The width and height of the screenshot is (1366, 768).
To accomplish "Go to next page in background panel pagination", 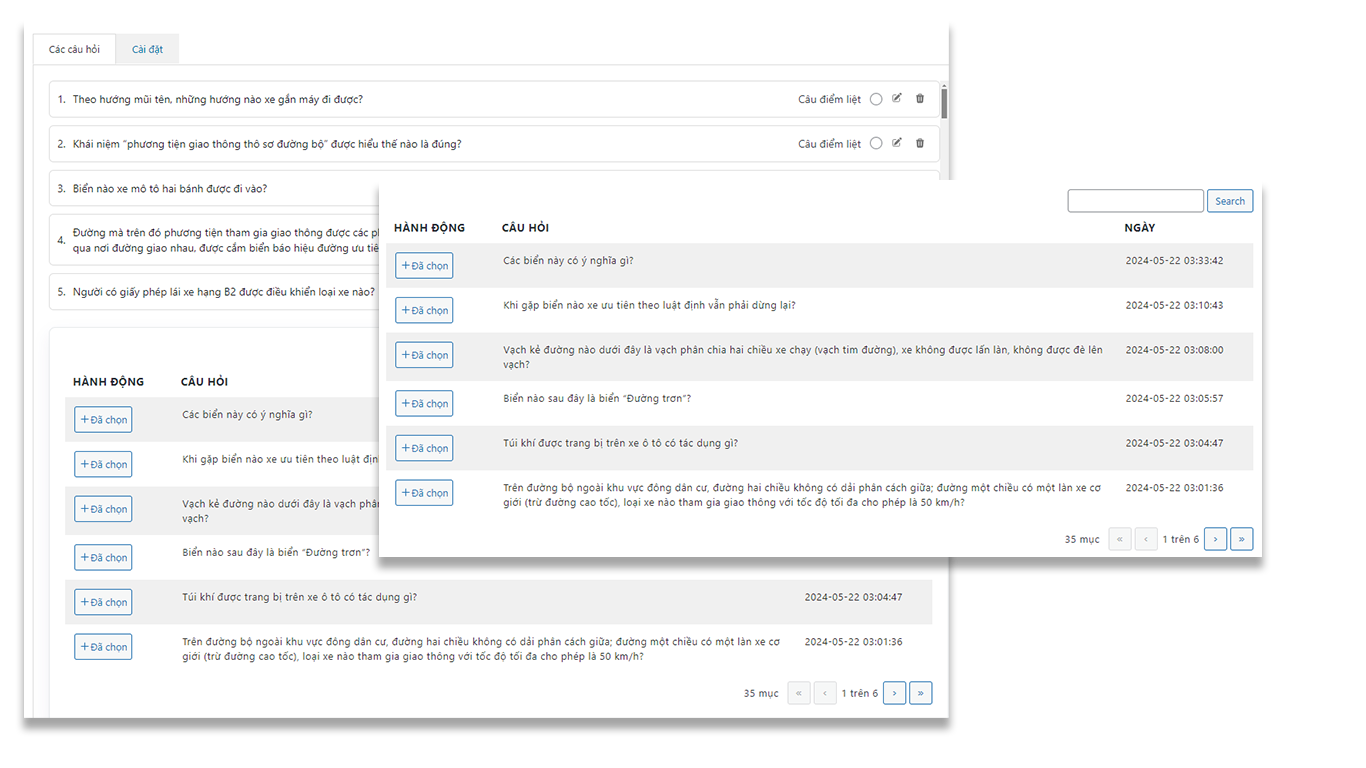I will click(x=894, y=693).
